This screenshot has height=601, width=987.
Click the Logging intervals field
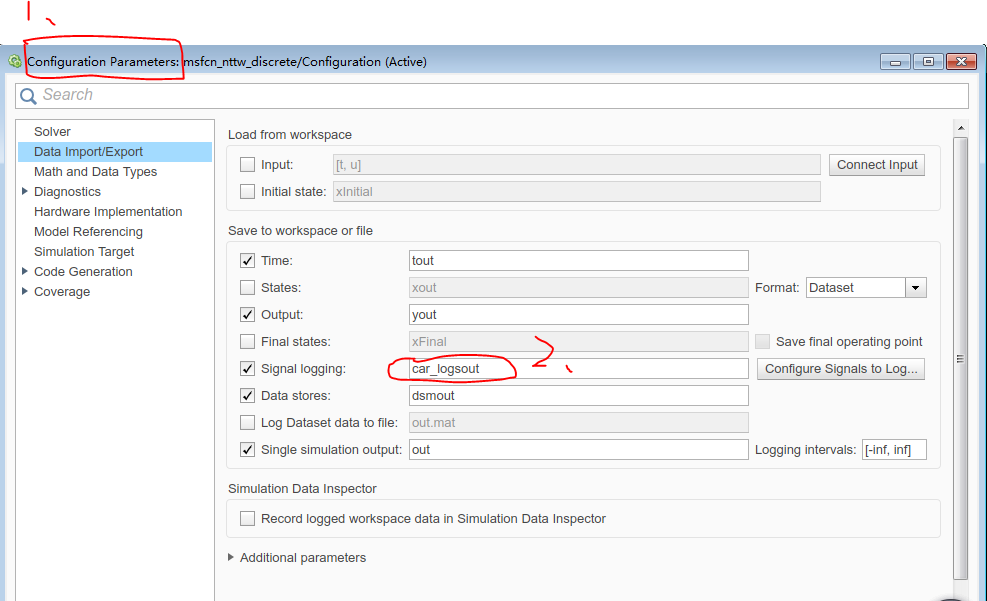coord(894,450)
